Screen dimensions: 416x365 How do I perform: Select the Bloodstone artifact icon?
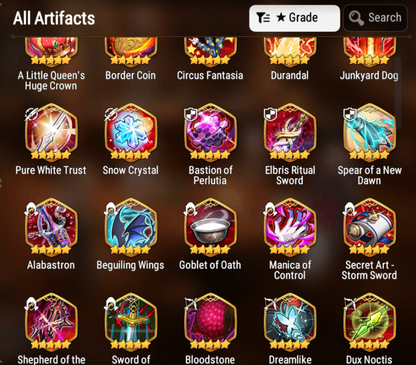tap(210, 322)
